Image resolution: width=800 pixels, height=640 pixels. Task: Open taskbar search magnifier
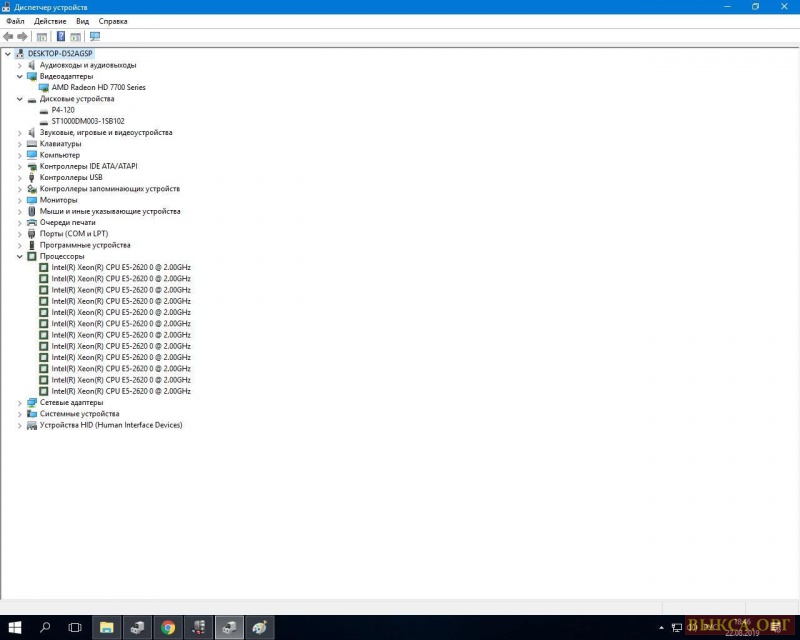click(x=45, y=627)
